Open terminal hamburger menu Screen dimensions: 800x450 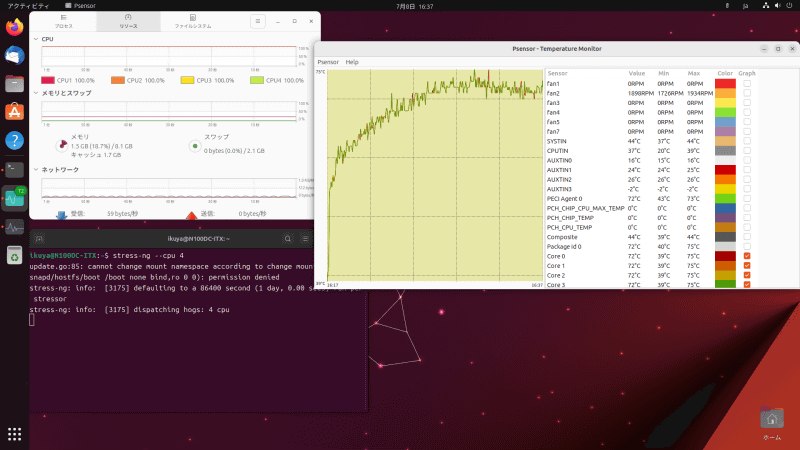(x=305, y=239)
